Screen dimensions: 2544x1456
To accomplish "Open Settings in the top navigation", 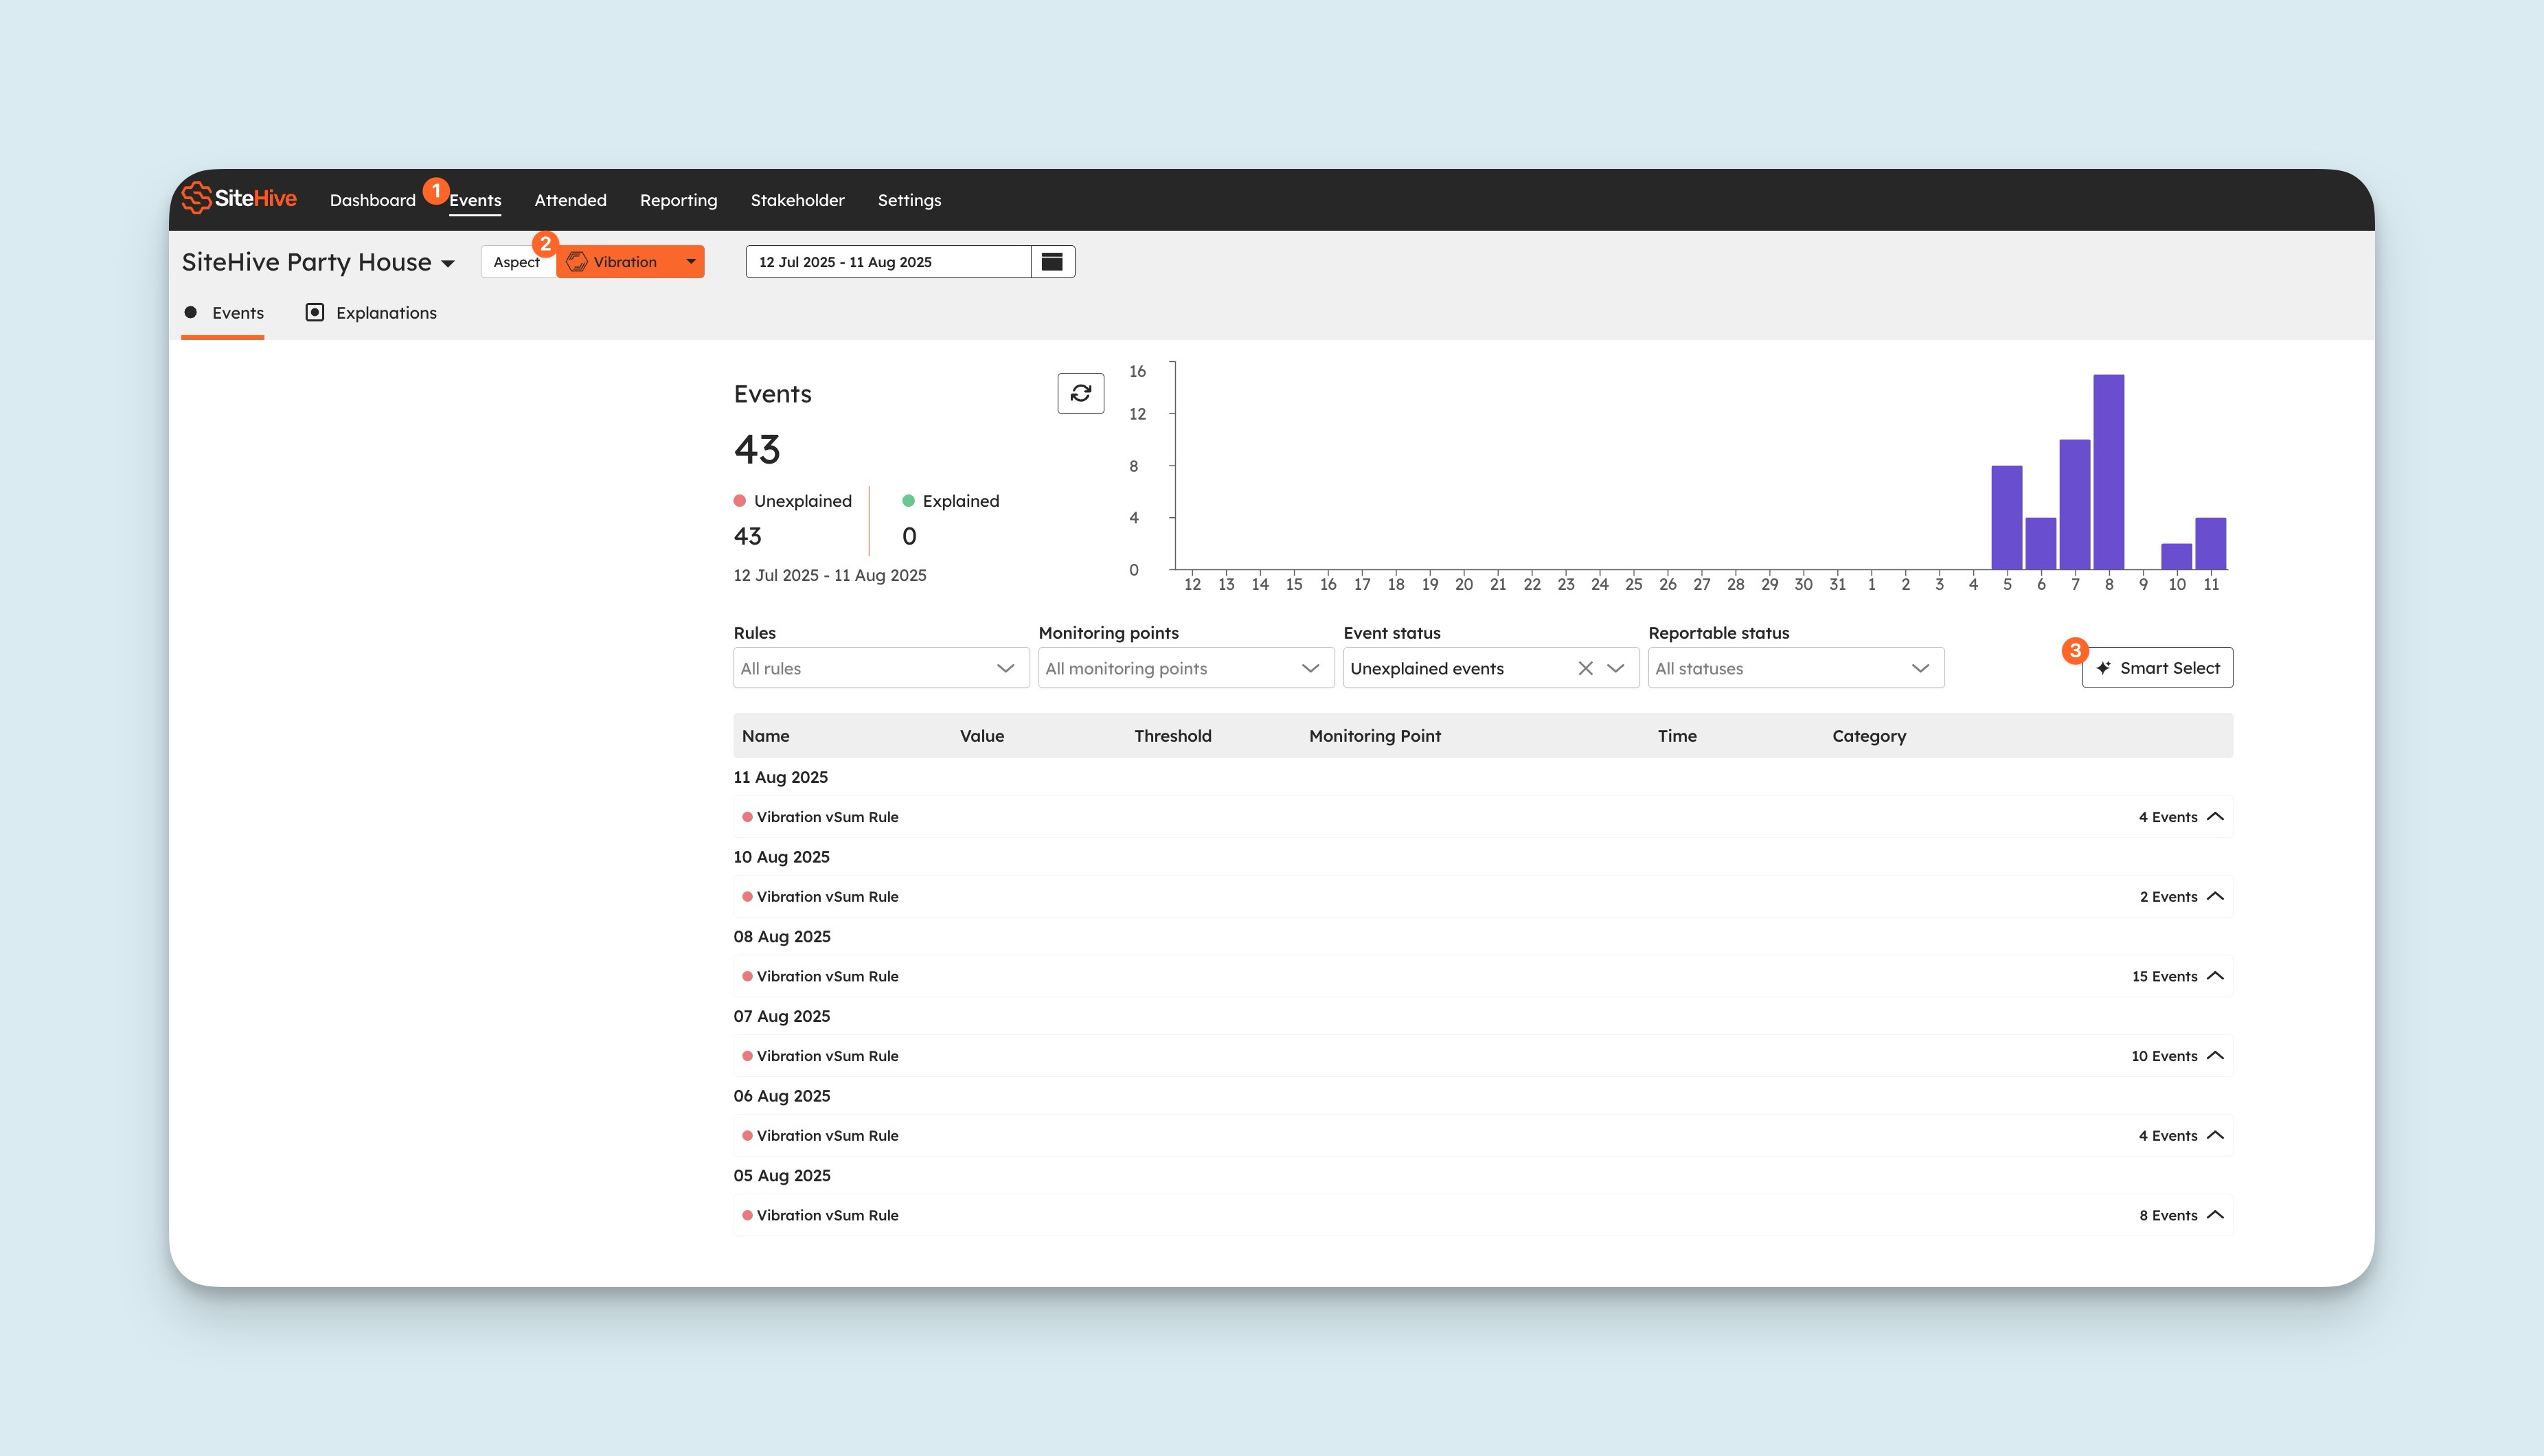I will pyautogui.click(x=909, y=200).
